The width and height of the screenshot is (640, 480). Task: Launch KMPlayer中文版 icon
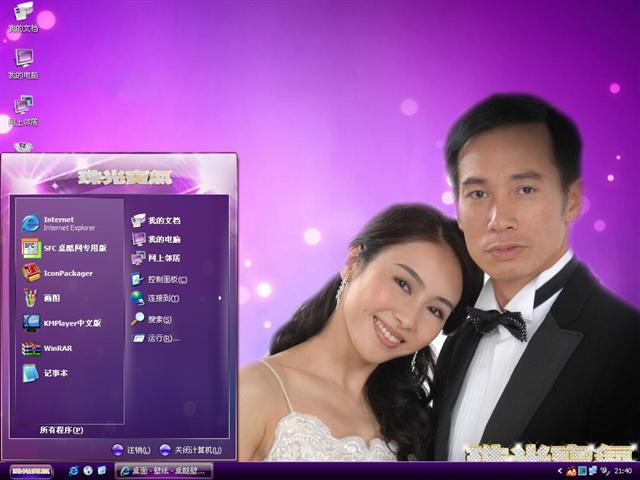(31, 323)
